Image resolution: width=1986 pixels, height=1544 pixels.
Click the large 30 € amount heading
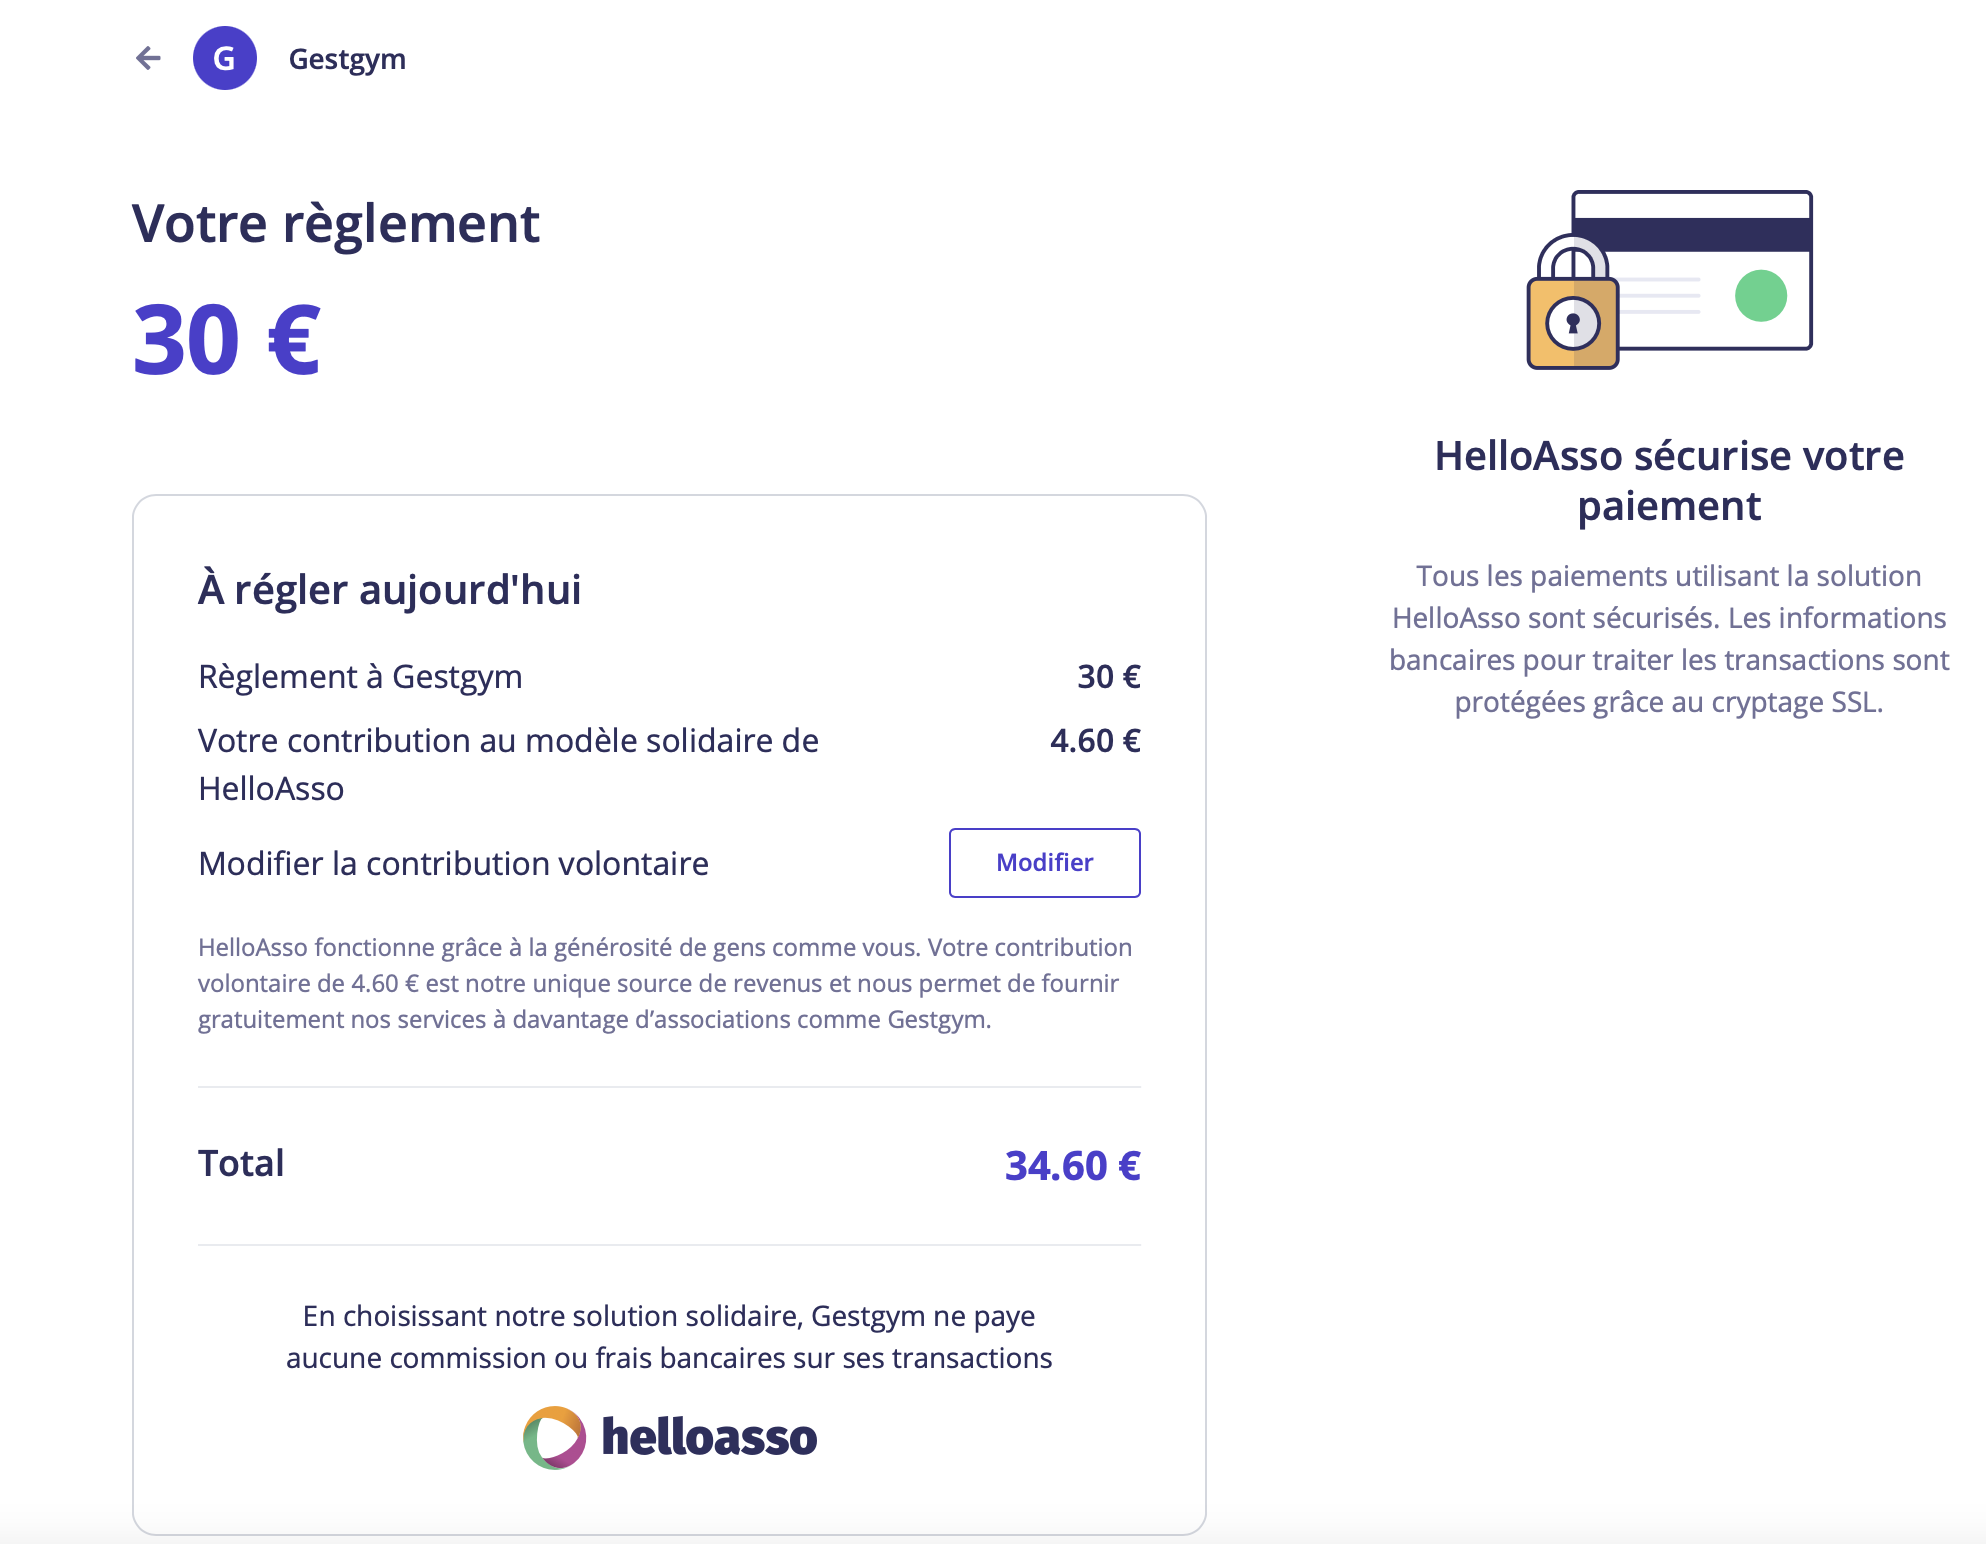coord(226,341)
